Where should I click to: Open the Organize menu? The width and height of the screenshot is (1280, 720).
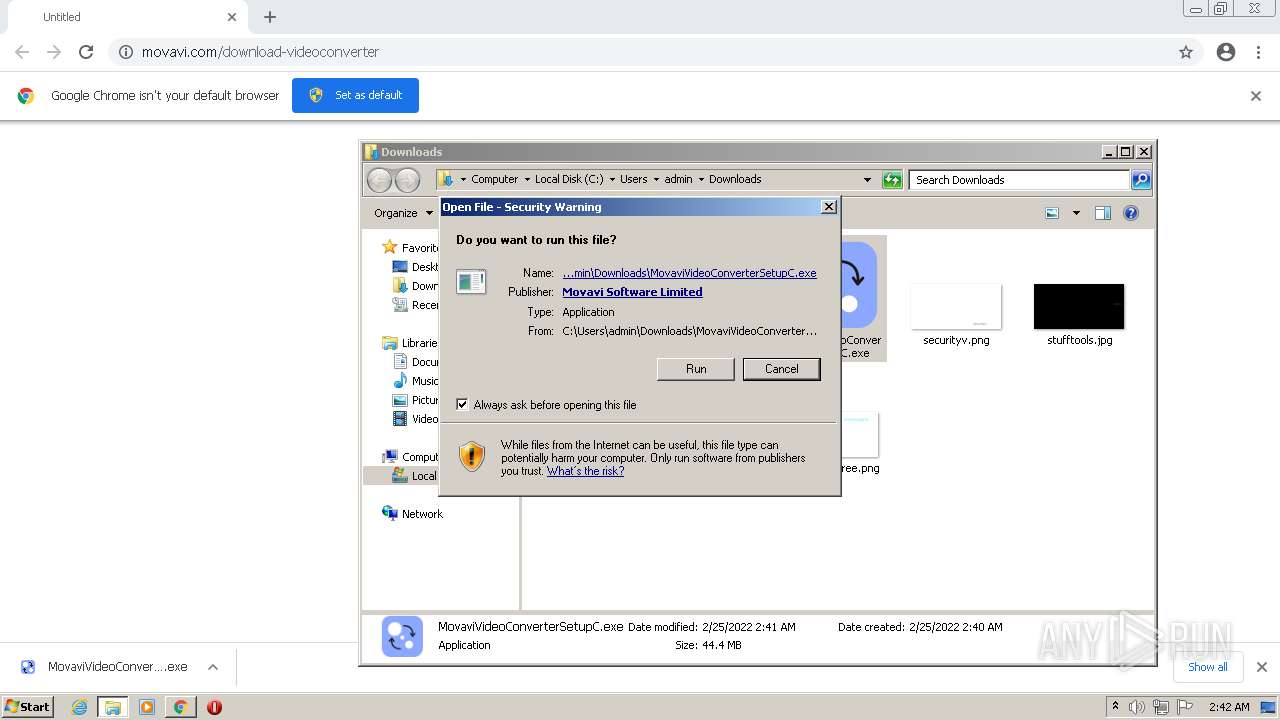coord(402,213)
